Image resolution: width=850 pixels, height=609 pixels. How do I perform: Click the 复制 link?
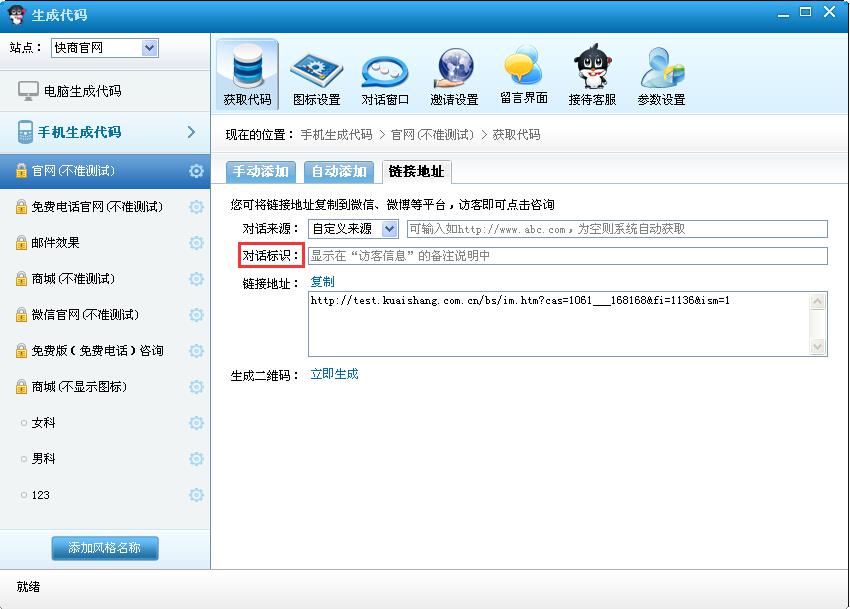pyautogui.click(x=322, y=282)
